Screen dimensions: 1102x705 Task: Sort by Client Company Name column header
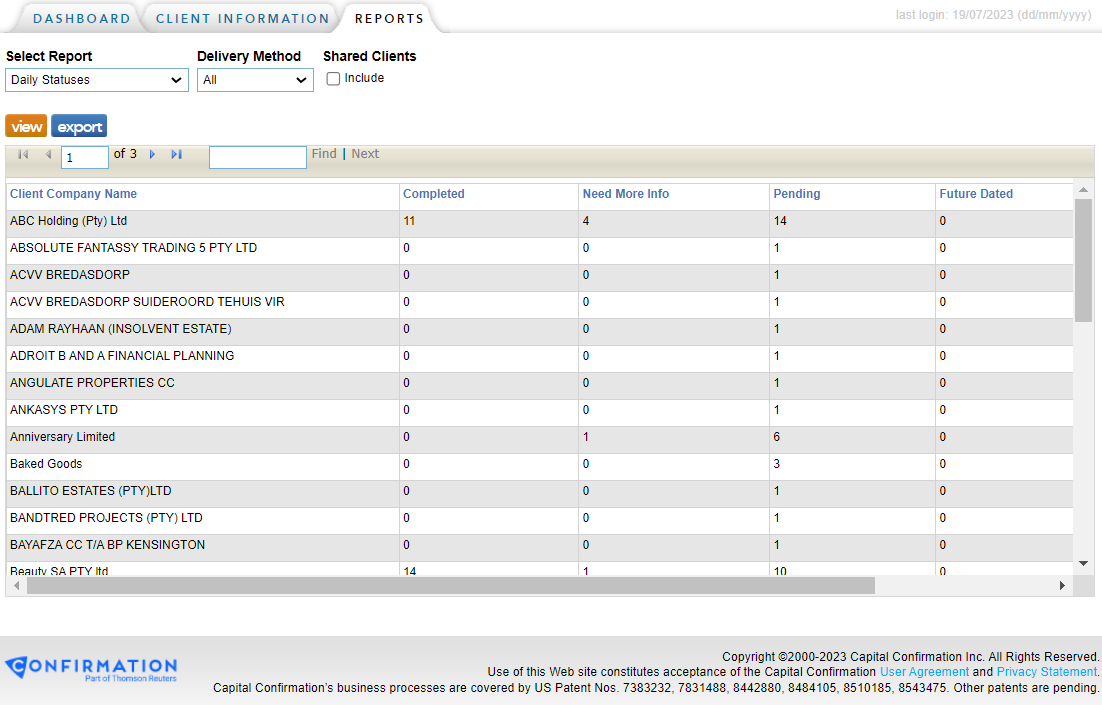click(73, 194)
